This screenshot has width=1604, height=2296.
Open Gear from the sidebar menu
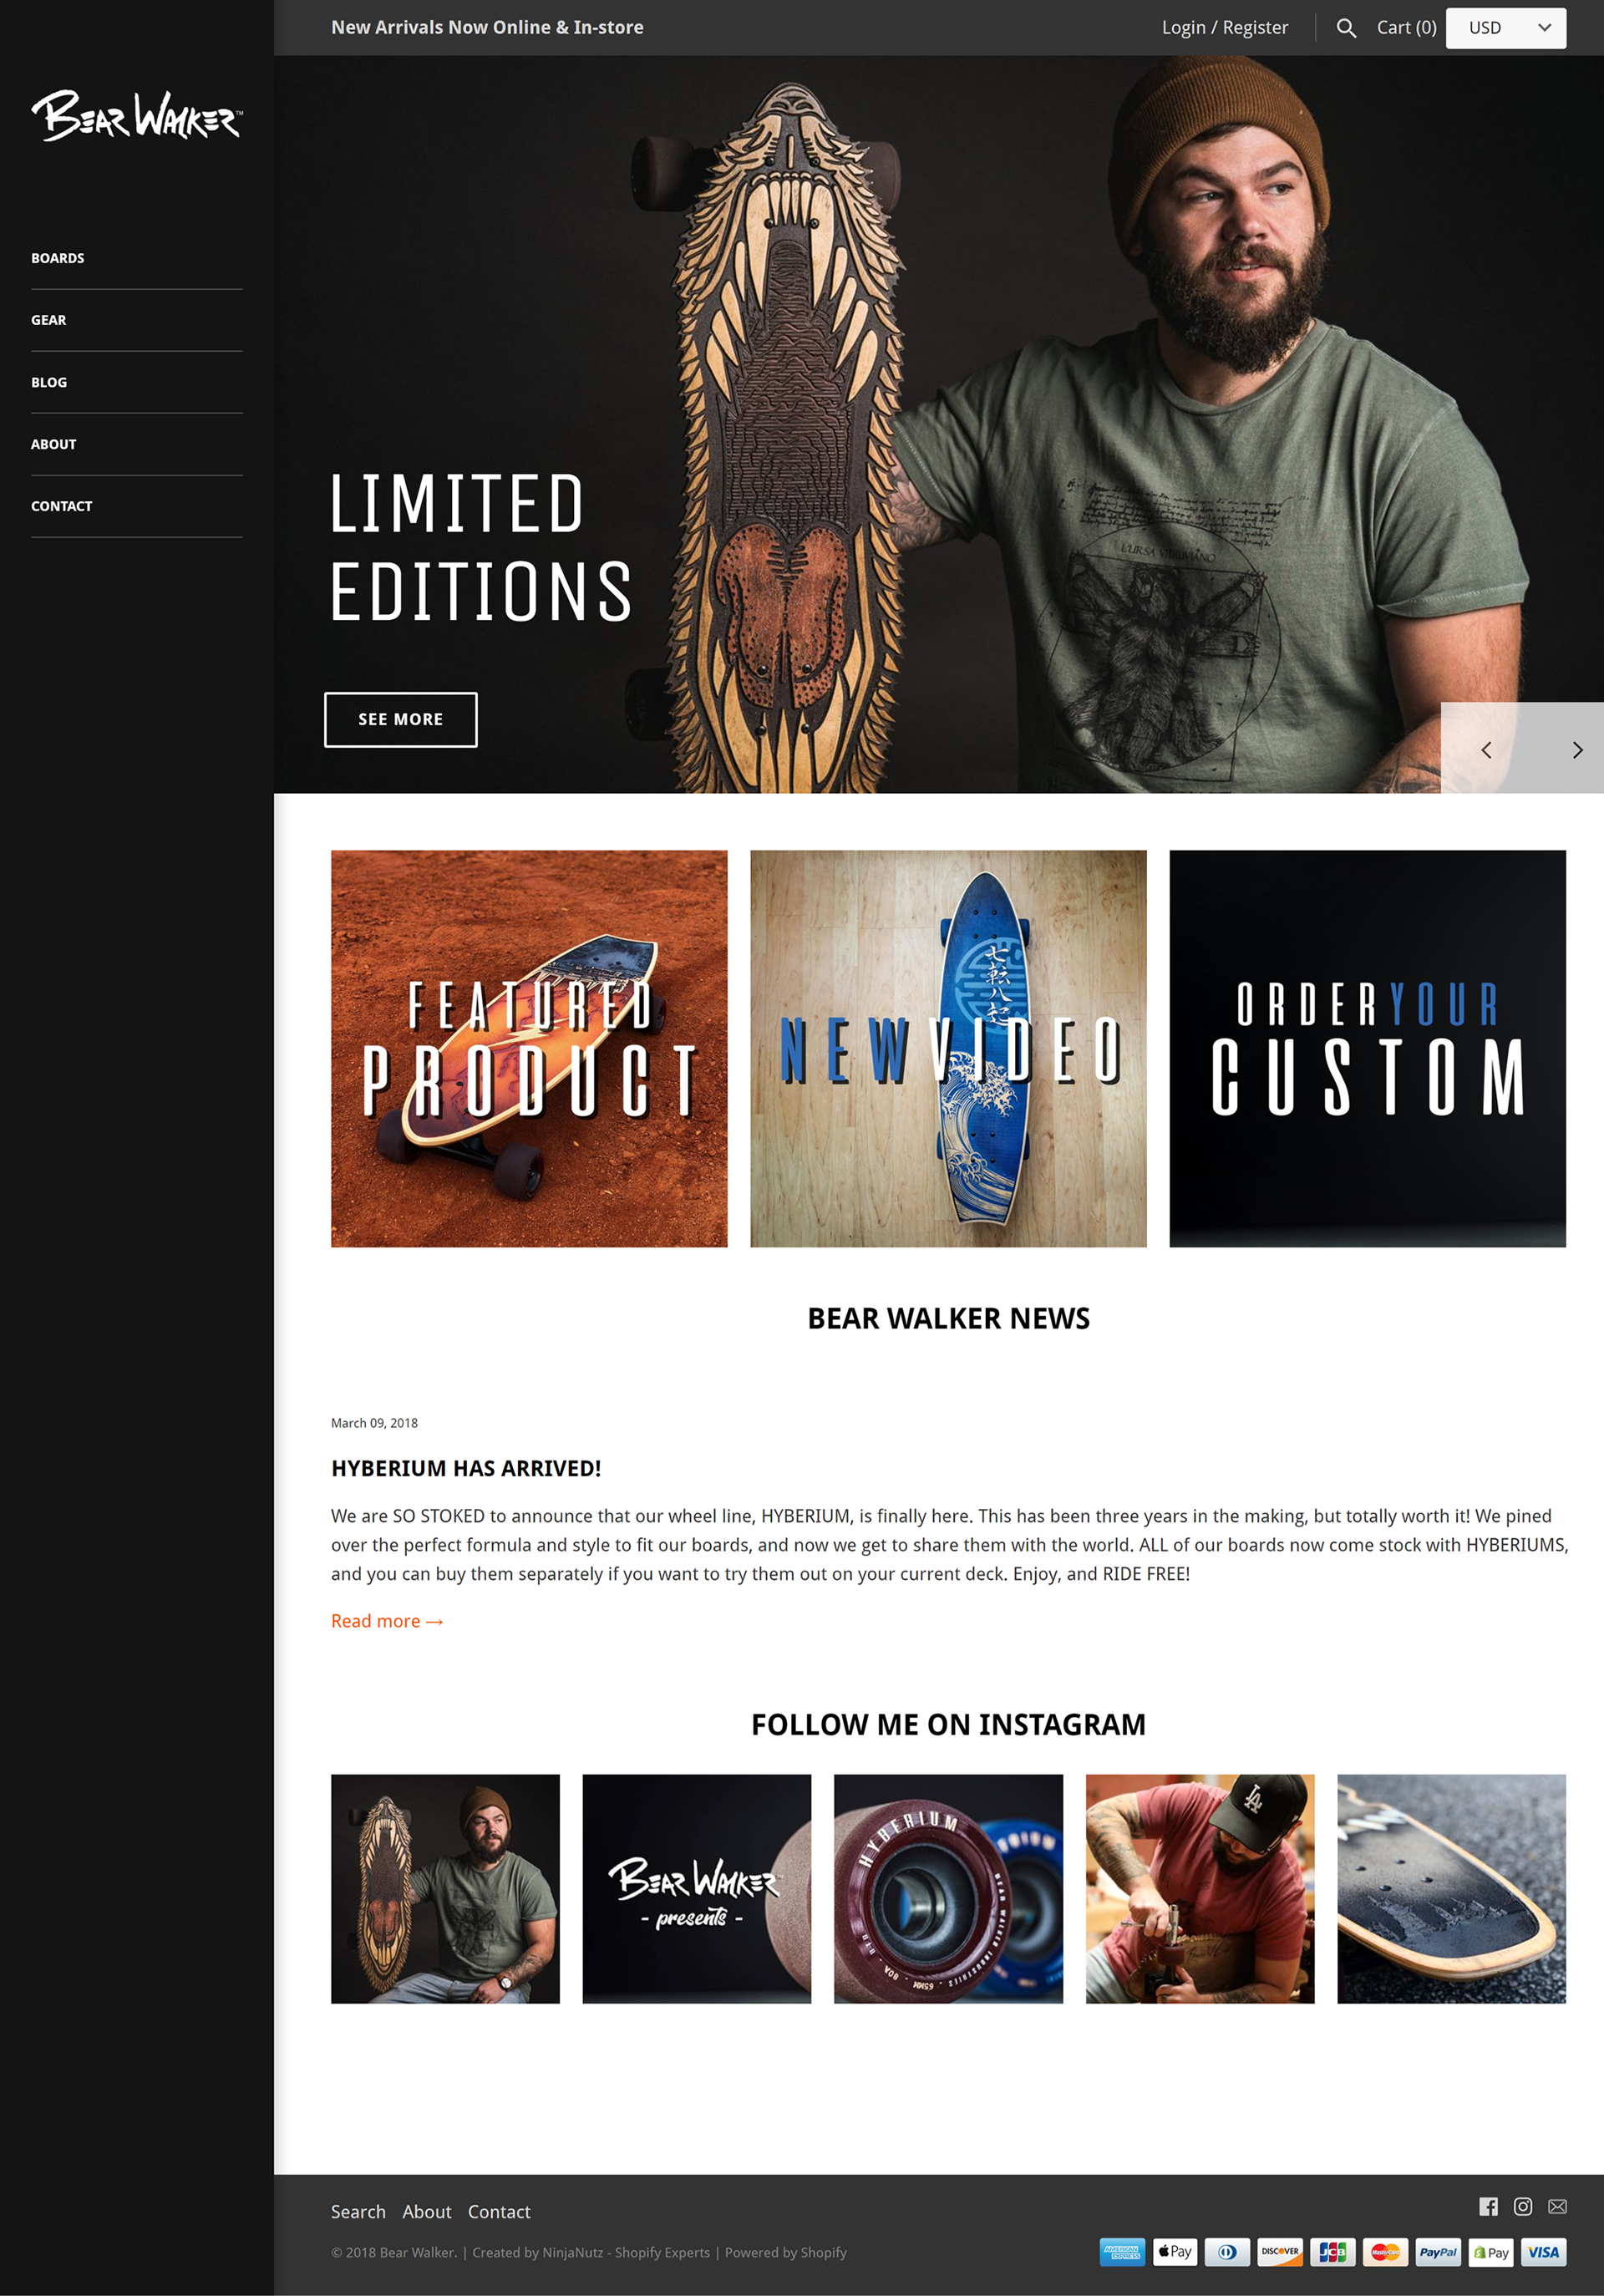click(48, 320)
